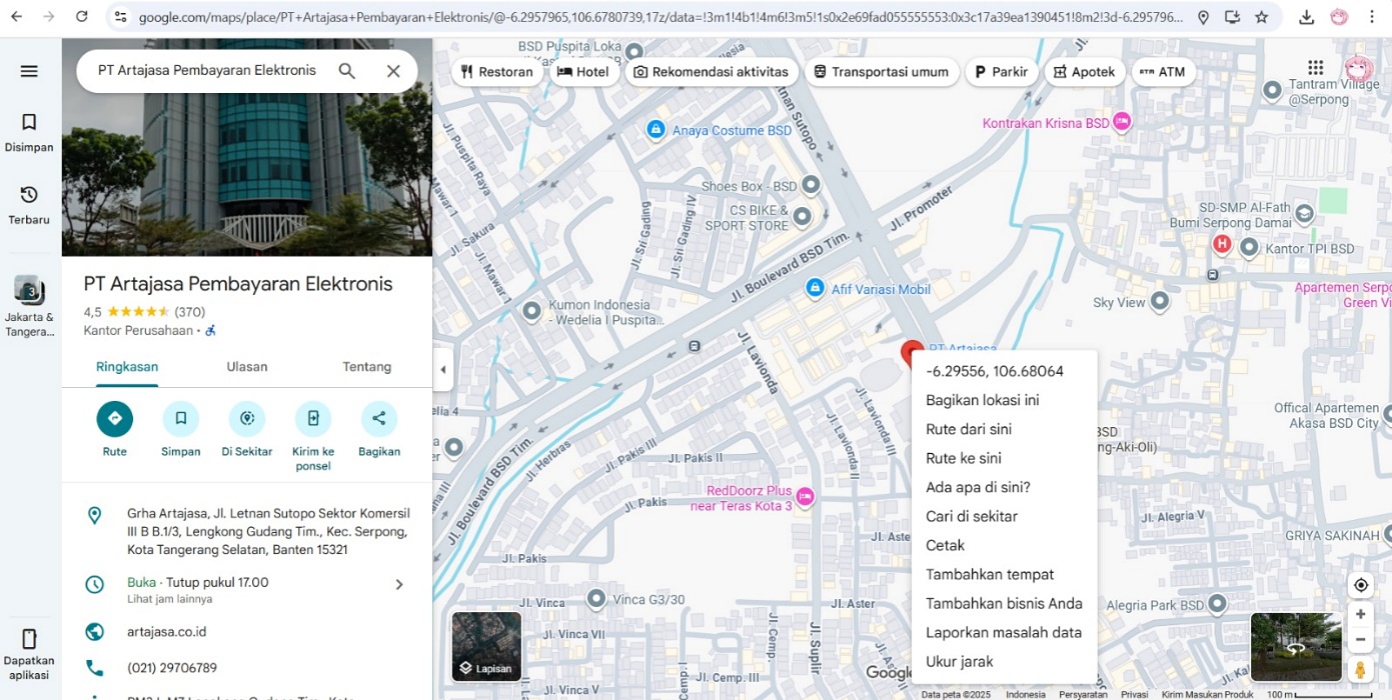Click Tambahkan bisnis Anda option
This screenshot has height=700, width=1392.
pos(1004,603)
